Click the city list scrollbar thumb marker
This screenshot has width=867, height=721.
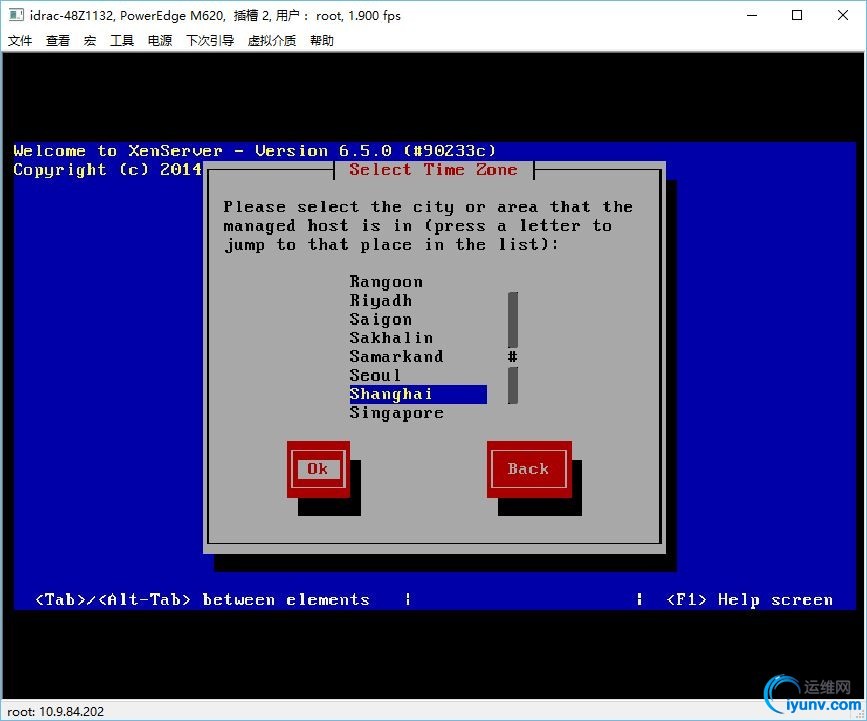click(x=513, y=357)
